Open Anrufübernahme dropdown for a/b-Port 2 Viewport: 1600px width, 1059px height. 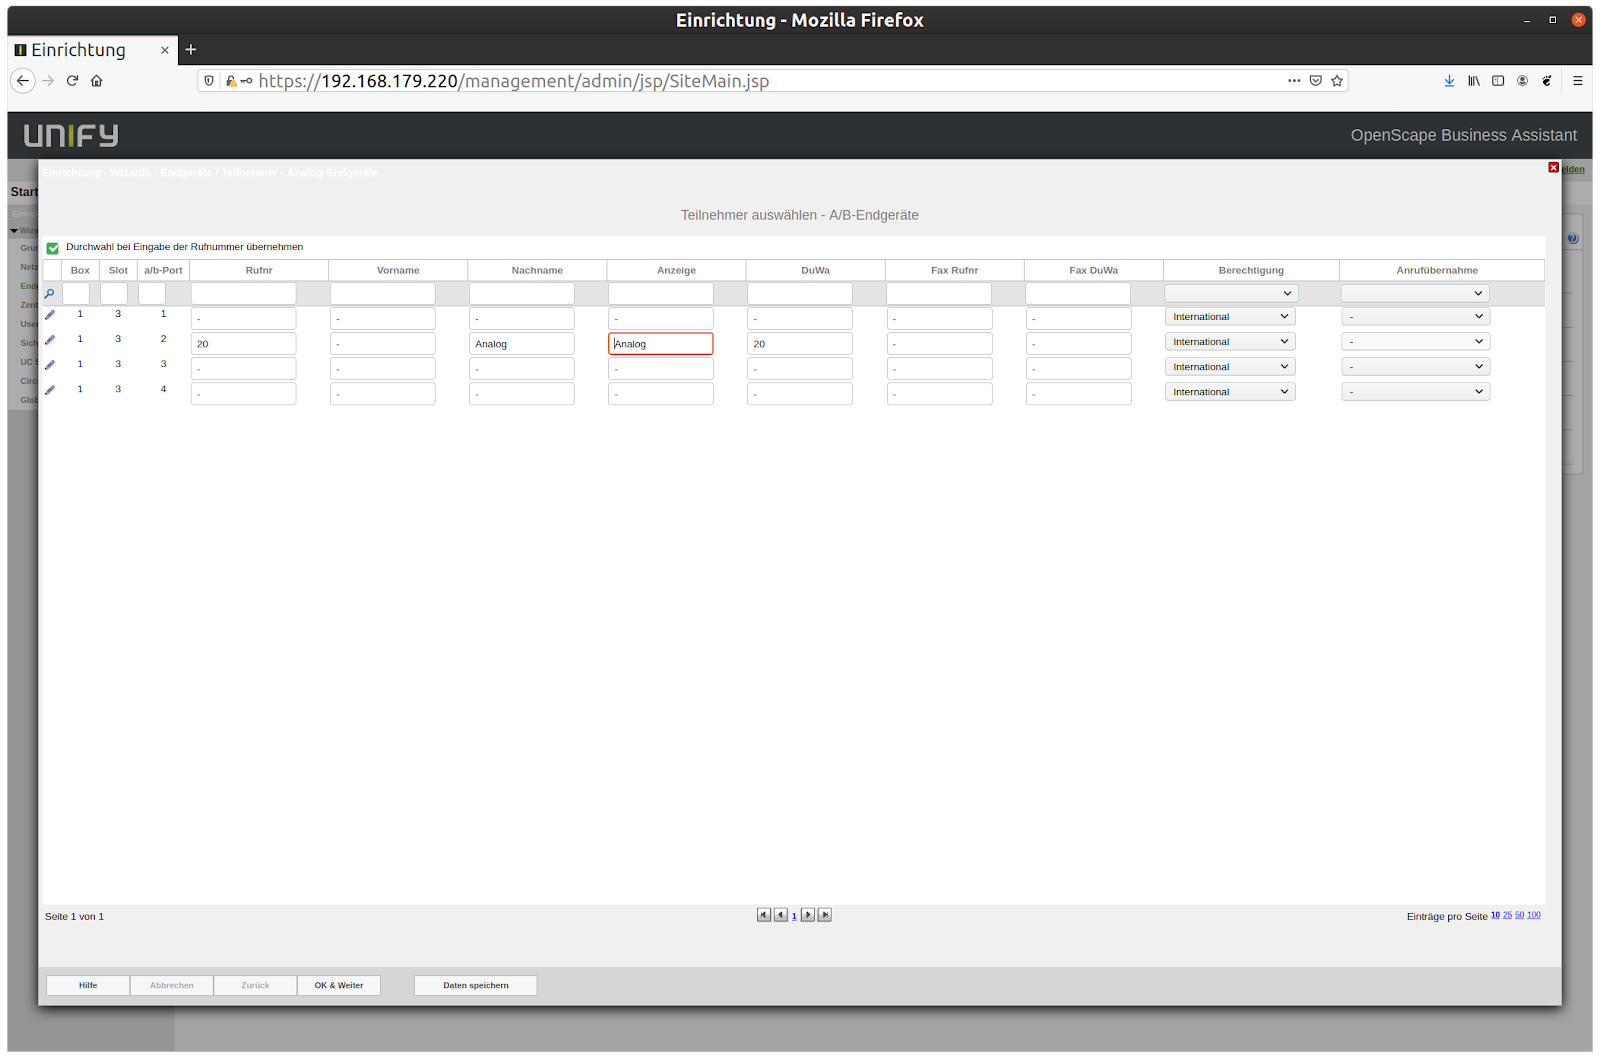pos(1415,341)
